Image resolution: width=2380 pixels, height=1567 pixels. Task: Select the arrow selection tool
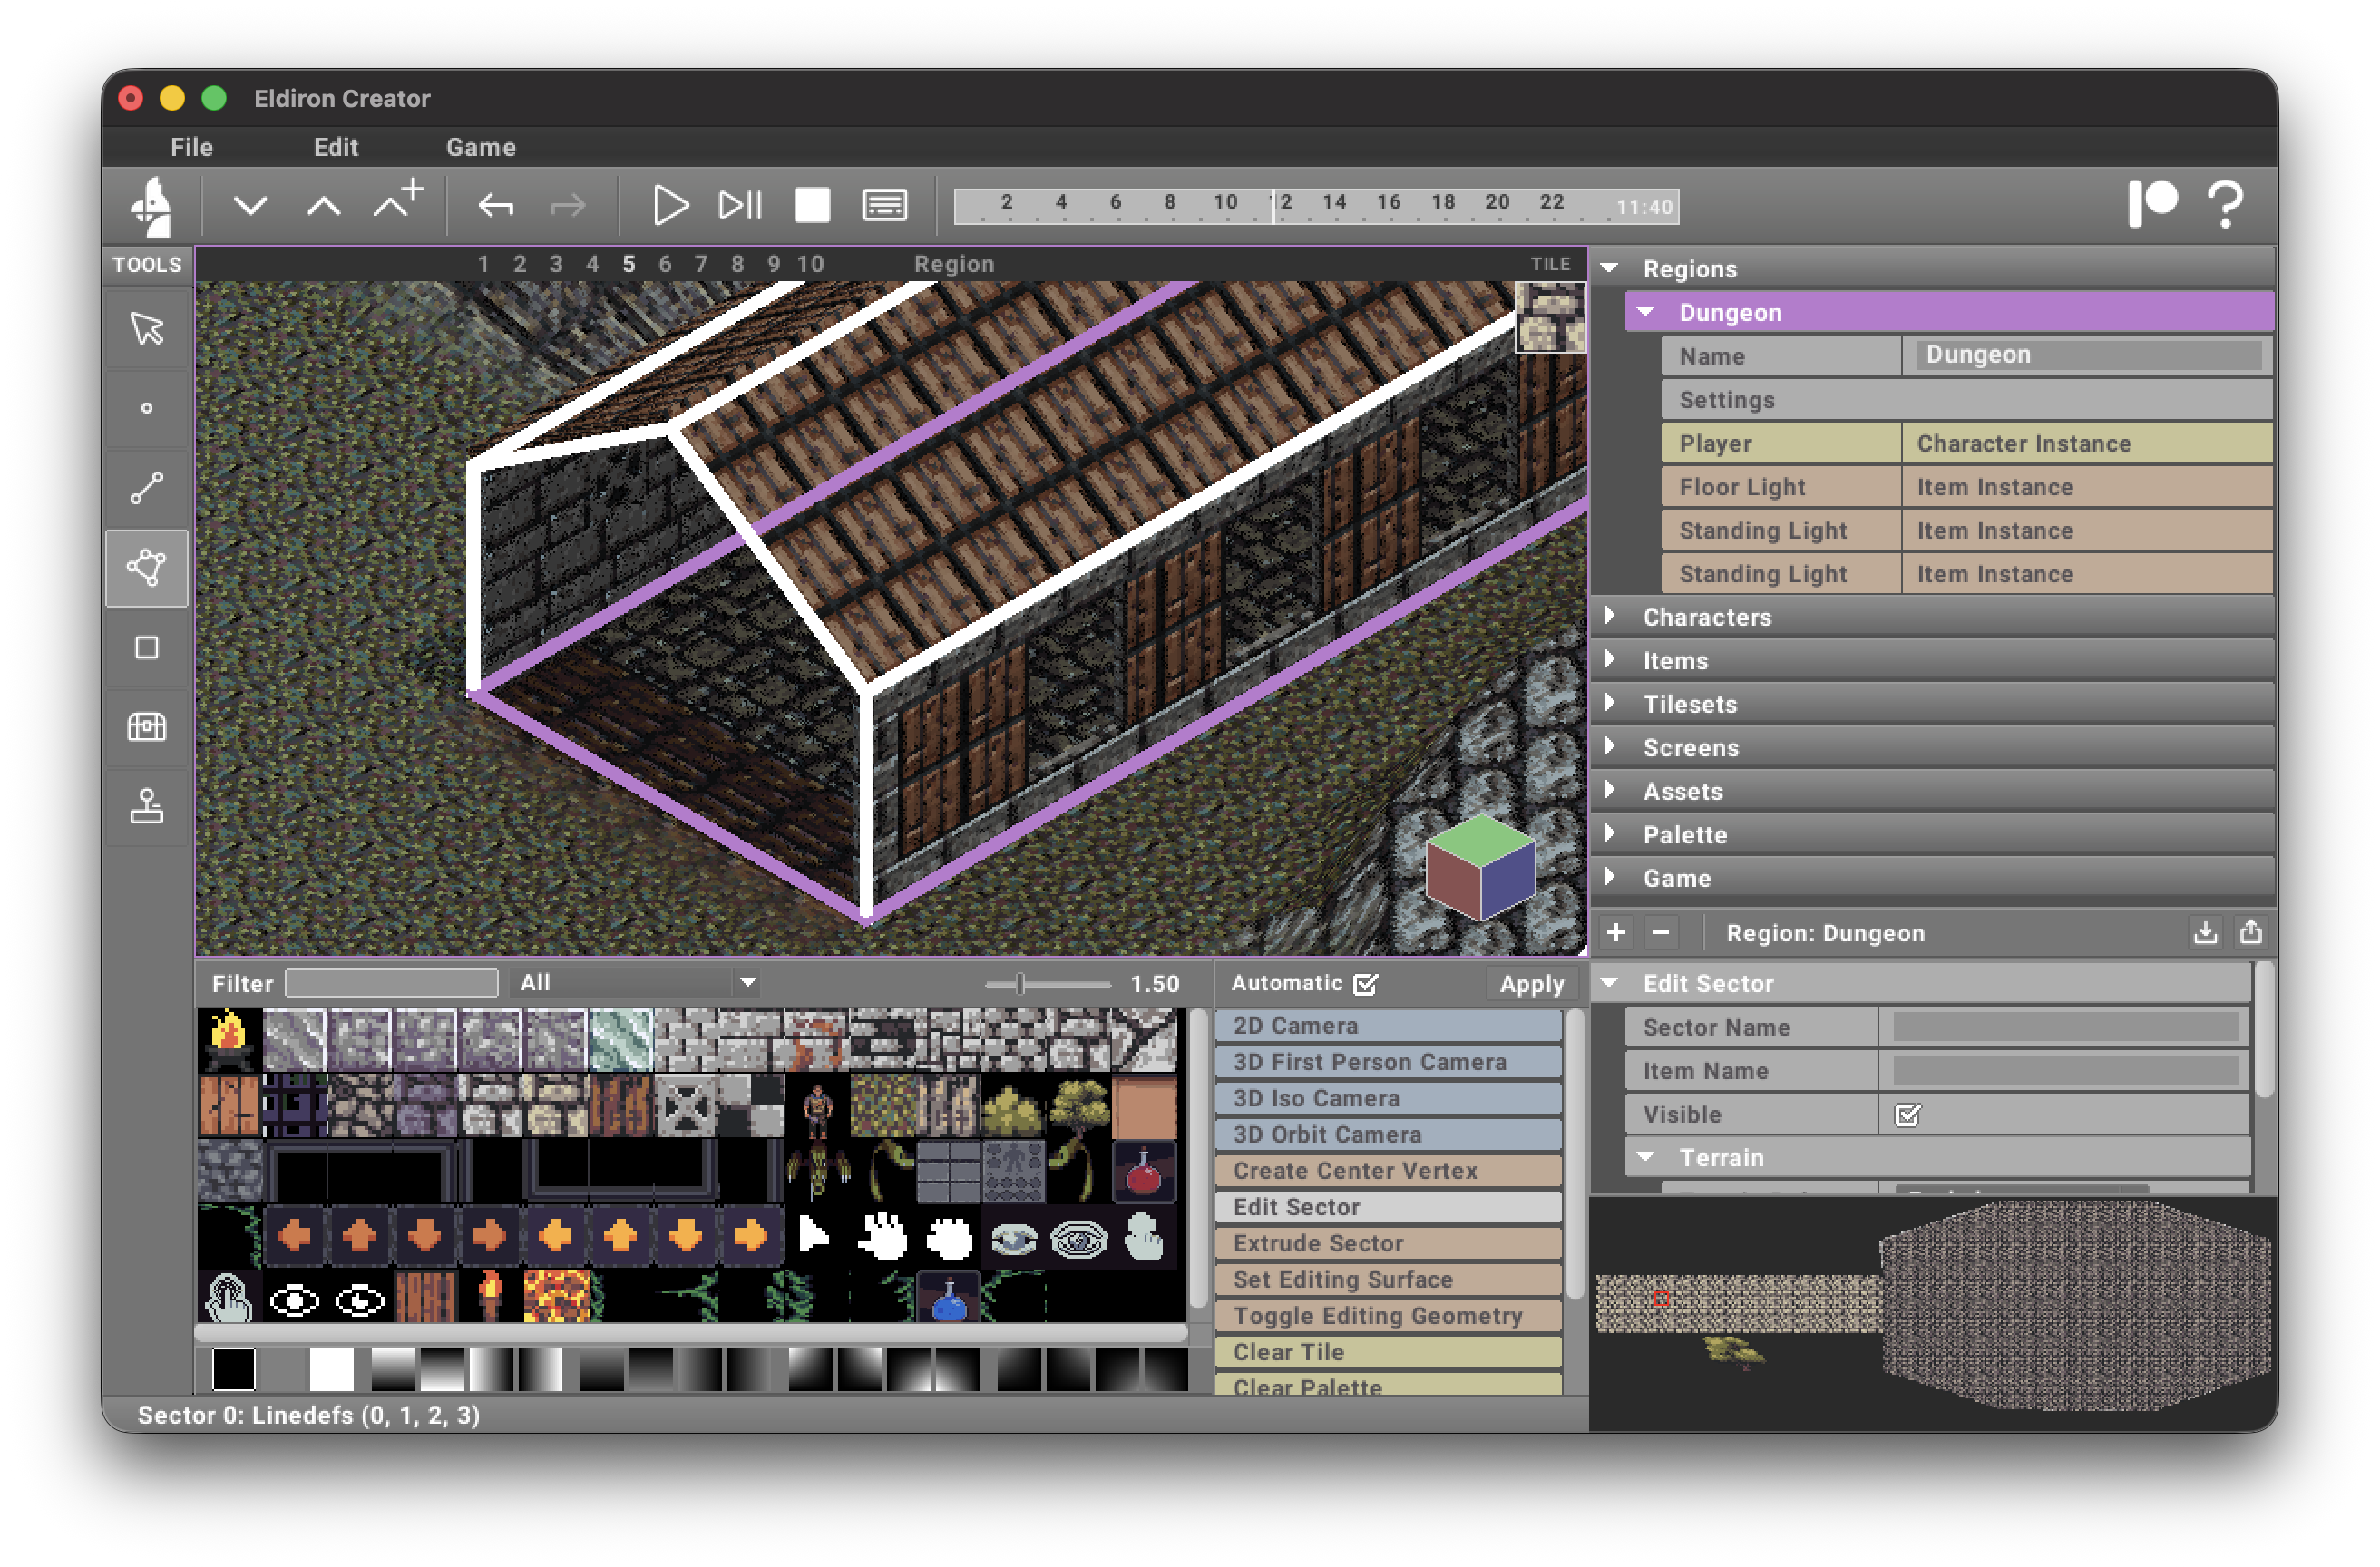[147, 328]
